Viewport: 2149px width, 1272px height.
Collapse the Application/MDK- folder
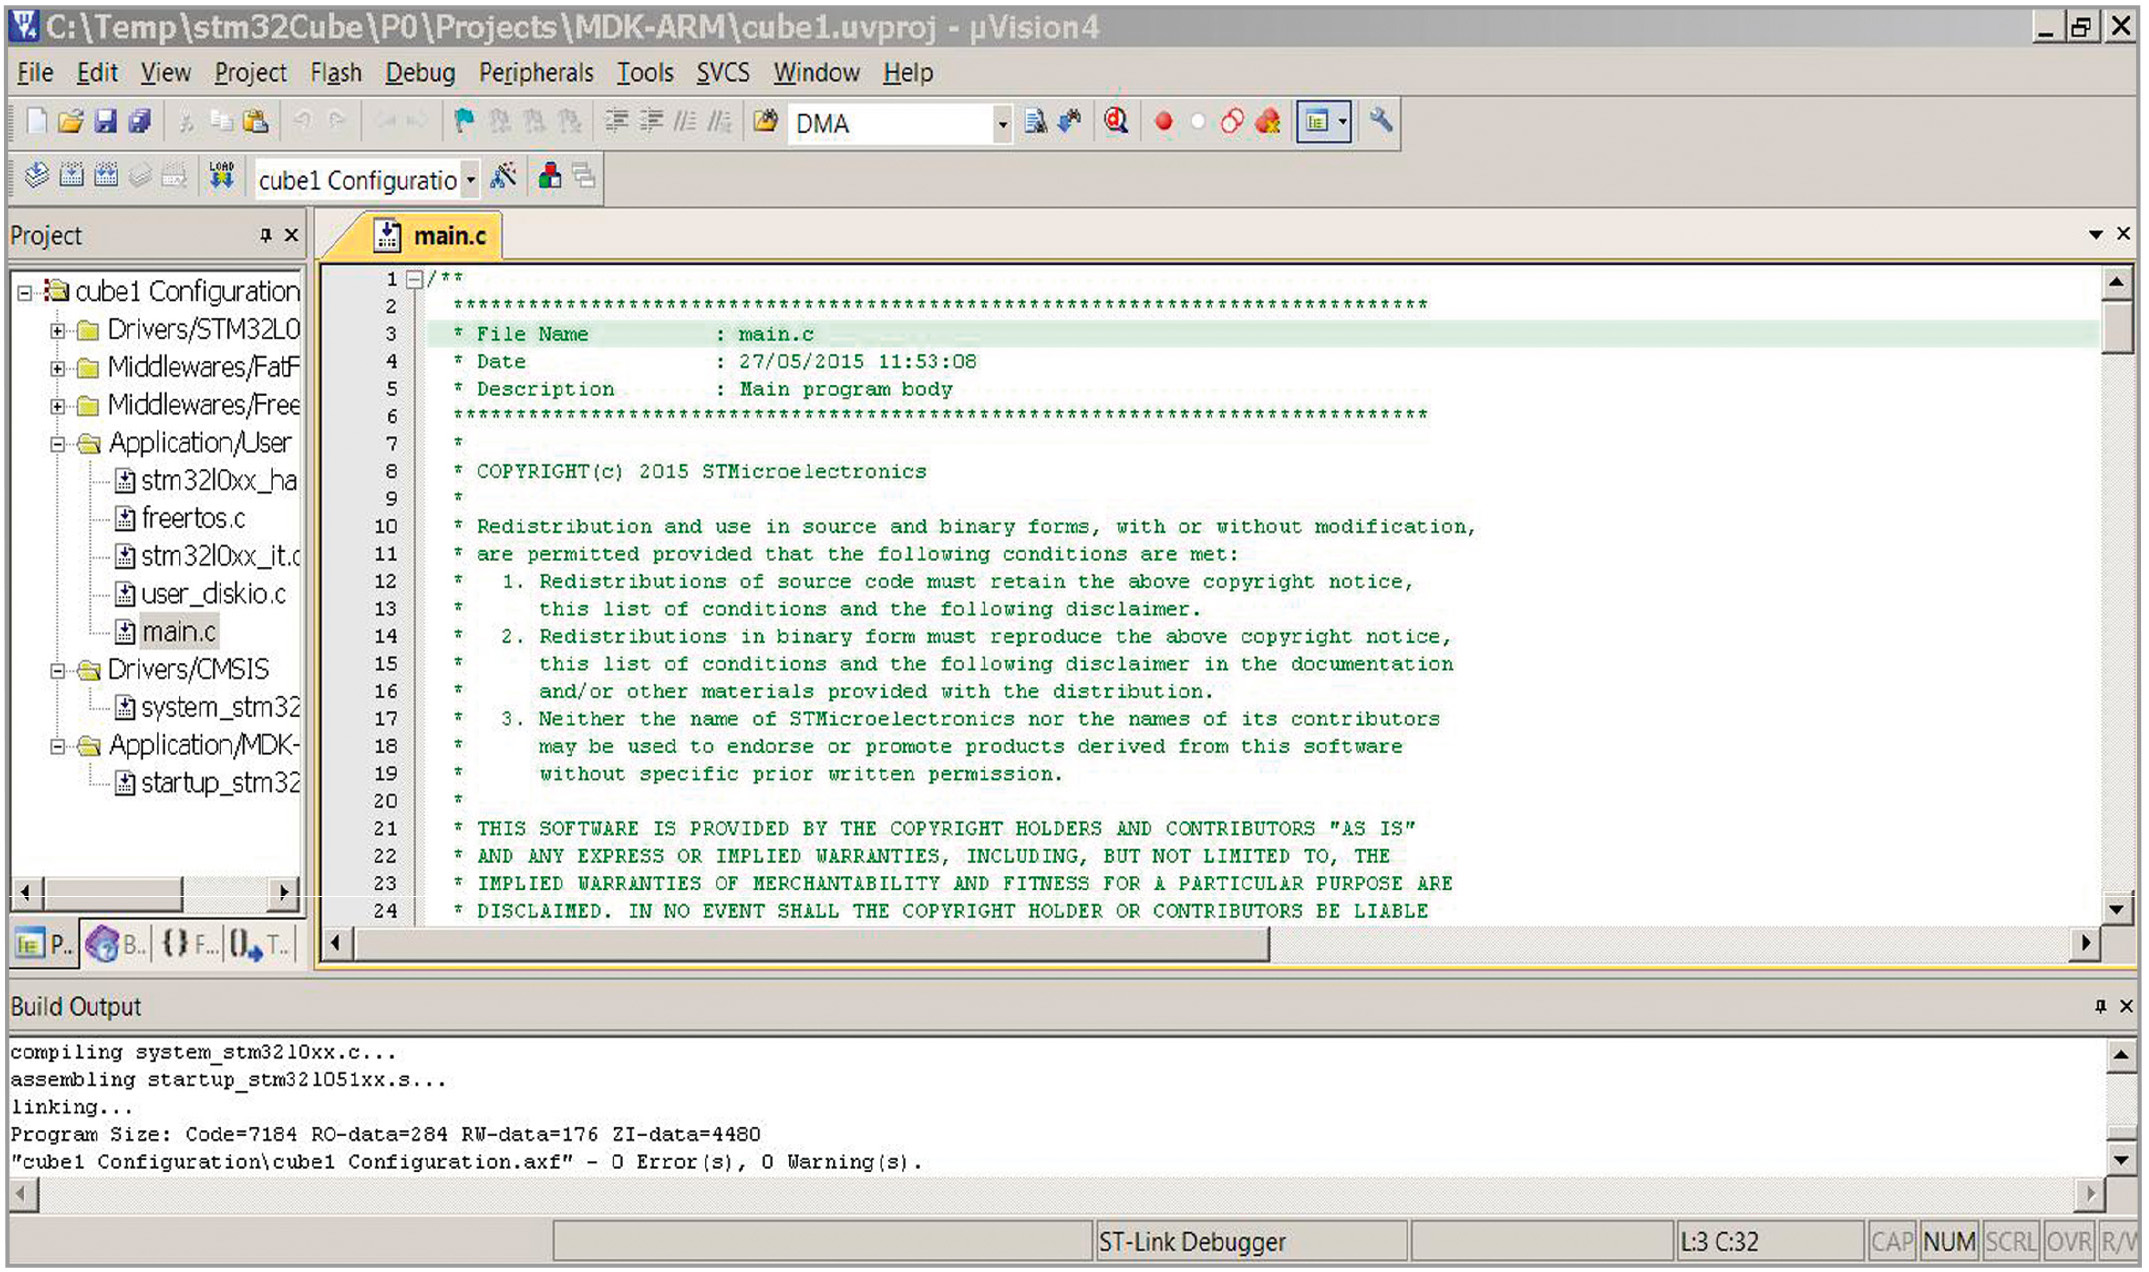tap(58, 746)
